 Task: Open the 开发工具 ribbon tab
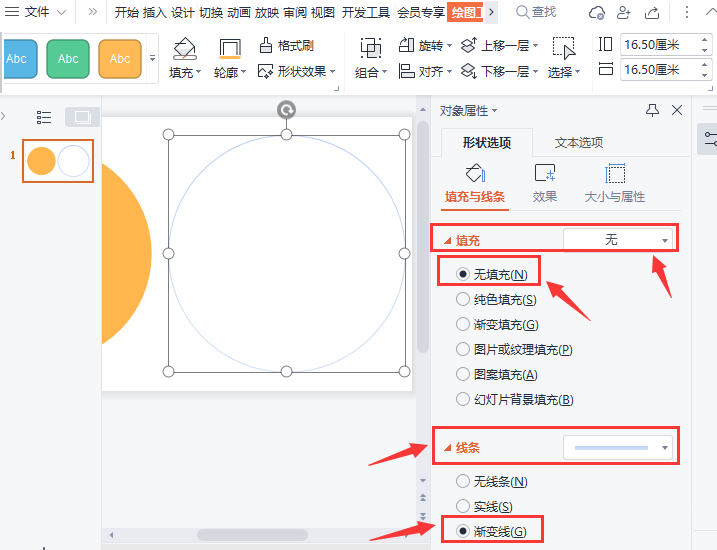coord(366,12)
